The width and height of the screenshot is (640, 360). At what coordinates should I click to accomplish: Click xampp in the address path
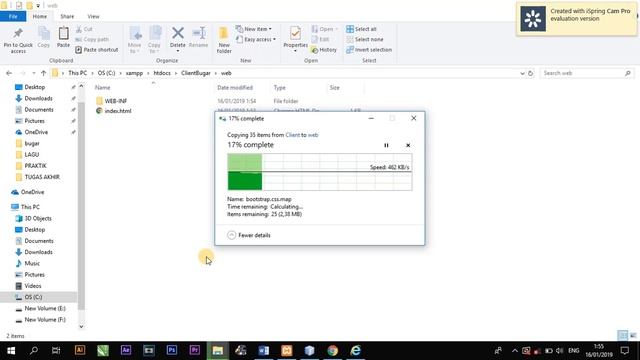point(134,73)
